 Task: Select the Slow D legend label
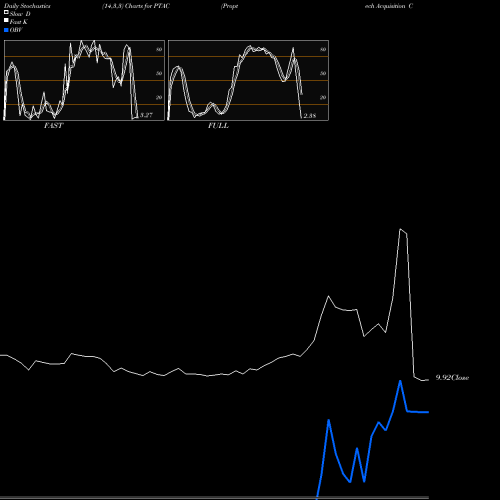[x=20, y=14]
